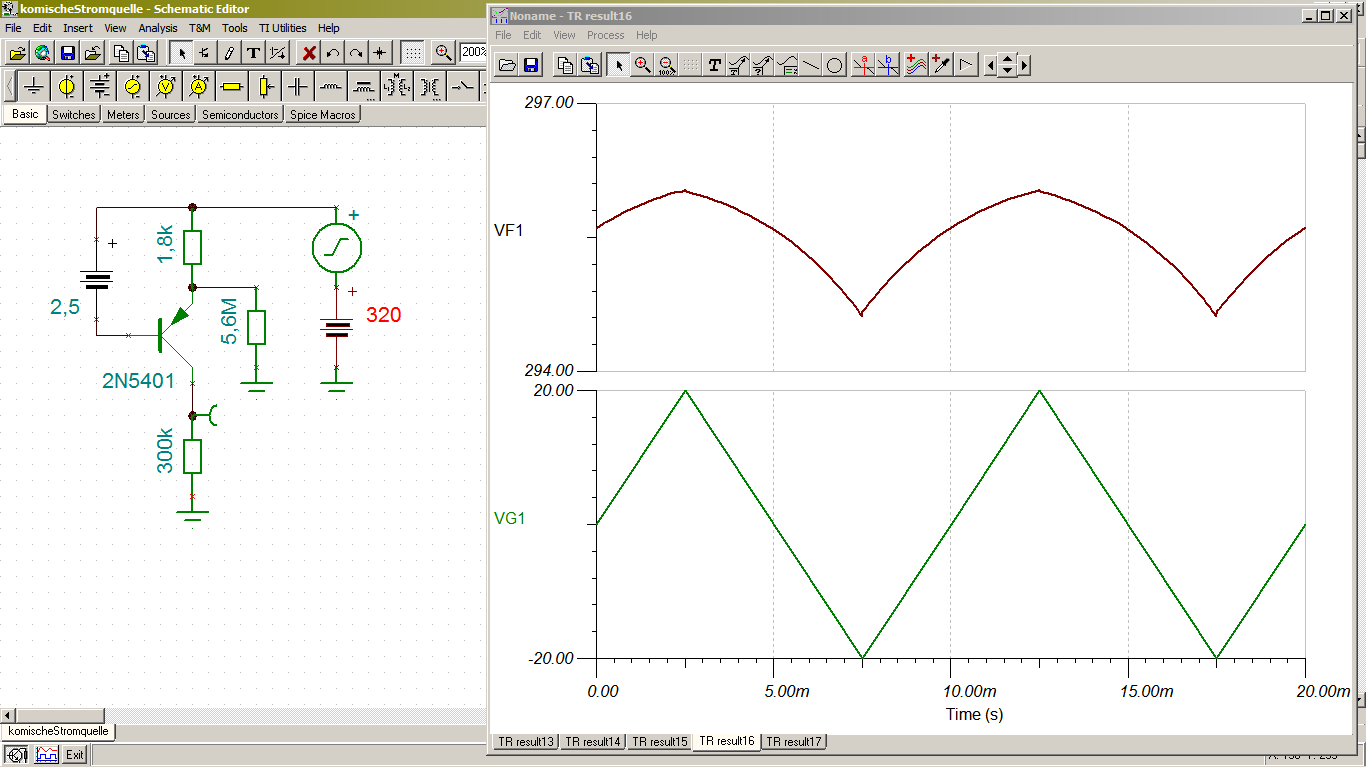Click the VF1 curve label
Viewport: 1366px width, 768px height.
tap(509, 231)
